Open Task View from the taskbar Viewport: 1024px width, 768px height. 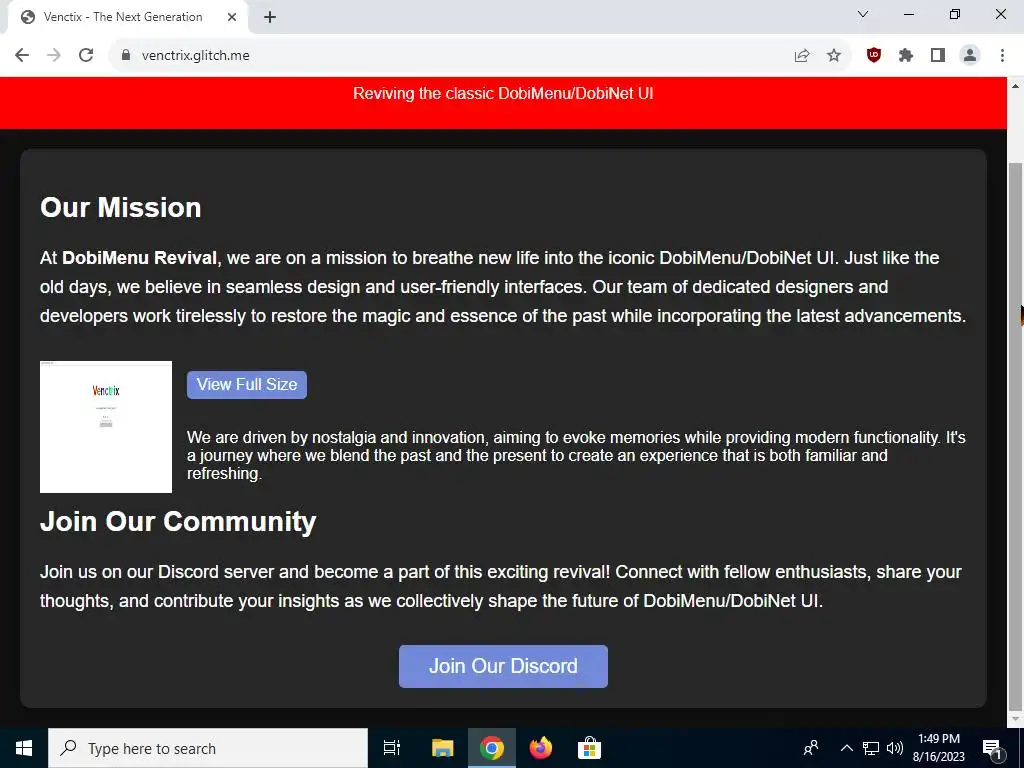pyautogui.click(x=392, y=748)
